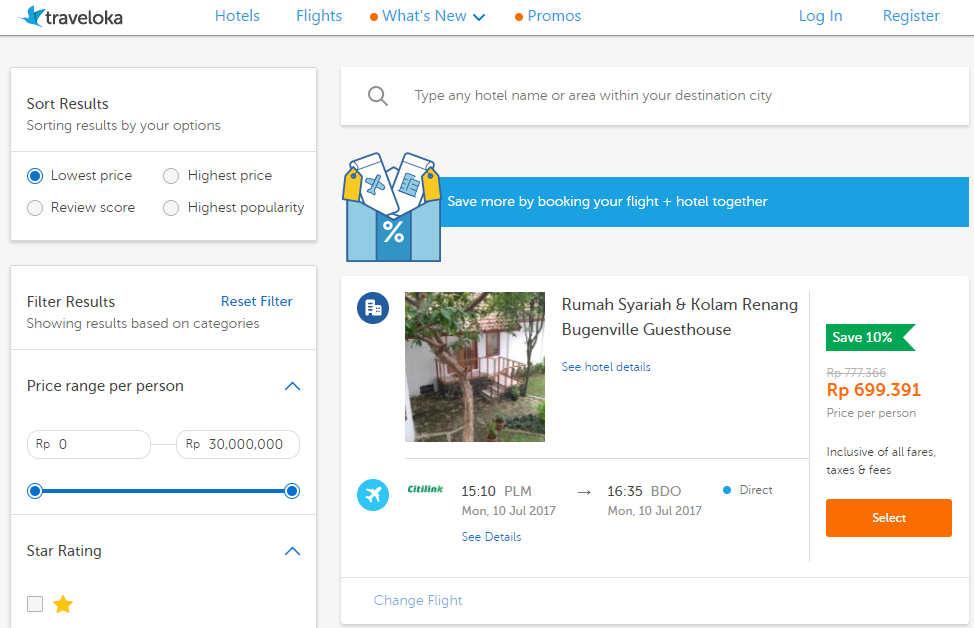The width and height of the screenshot is (974, 628).
Task: Click the flight and hotel discount bag icon
Action: pyautogui.click(x=392, y=208)
